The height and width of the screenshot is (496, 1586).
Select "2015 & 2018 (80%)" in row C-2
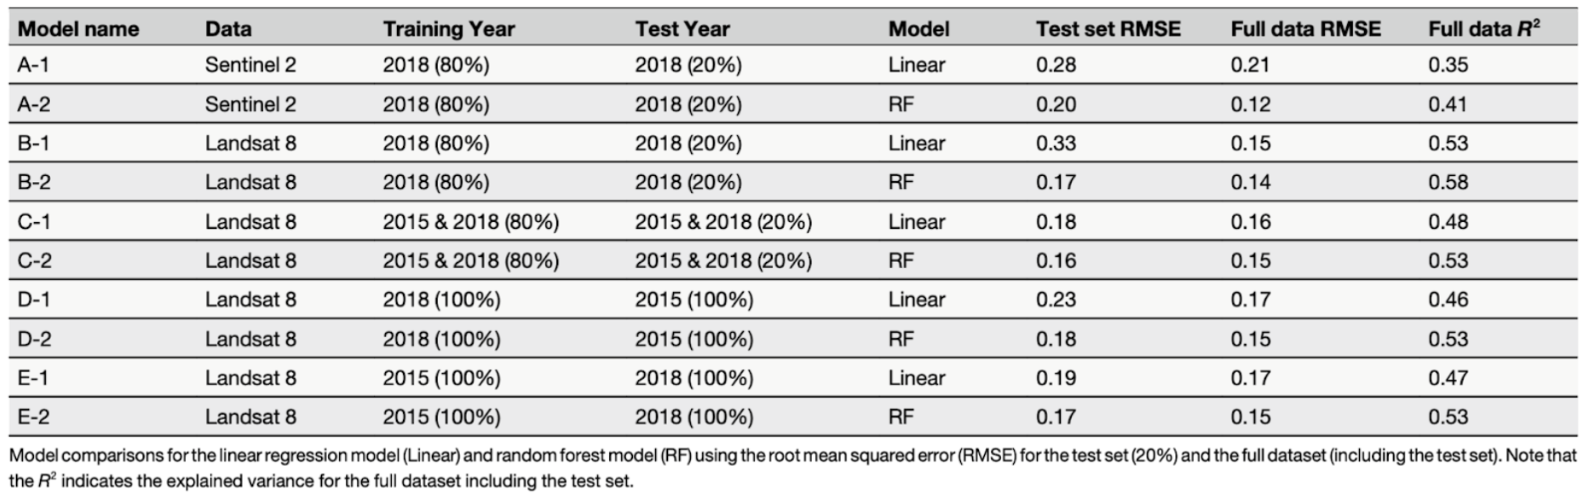[470, 260]
